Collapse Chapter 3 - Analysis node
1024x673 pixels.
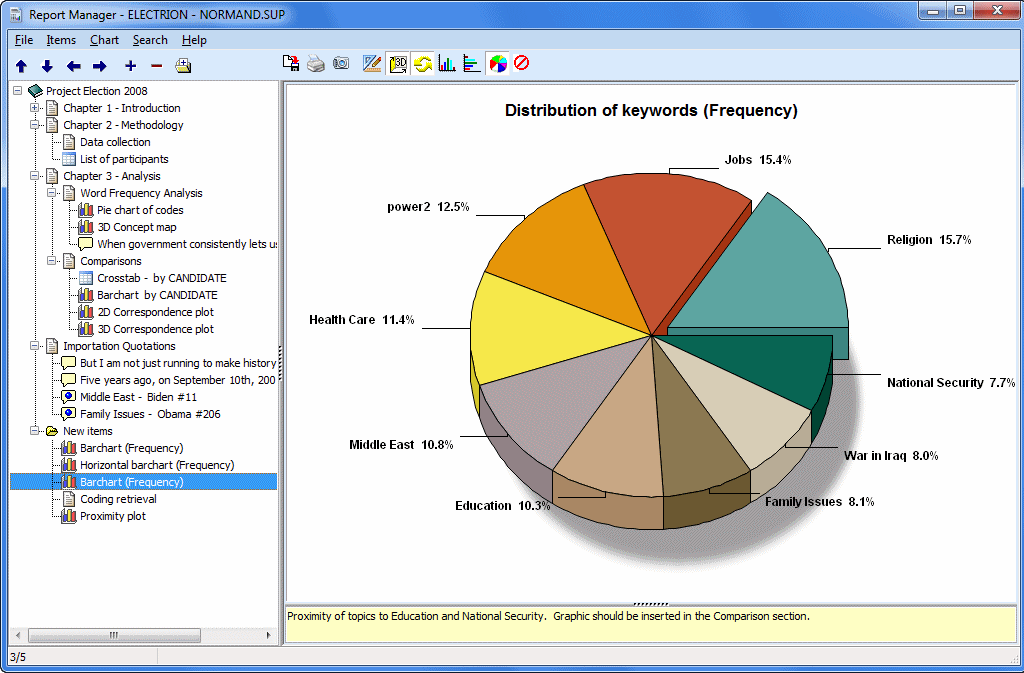[x=35, y=176]
